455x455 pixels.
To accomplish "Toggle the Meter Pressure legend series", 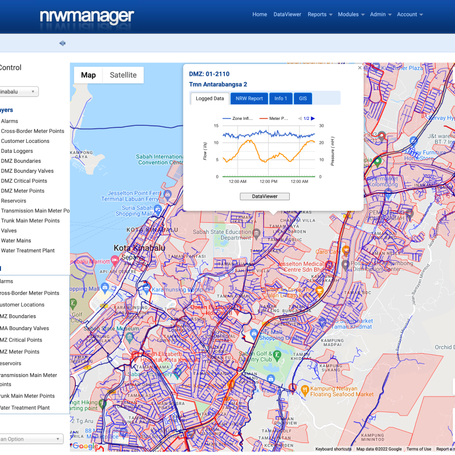I will [x=273, y=118].
